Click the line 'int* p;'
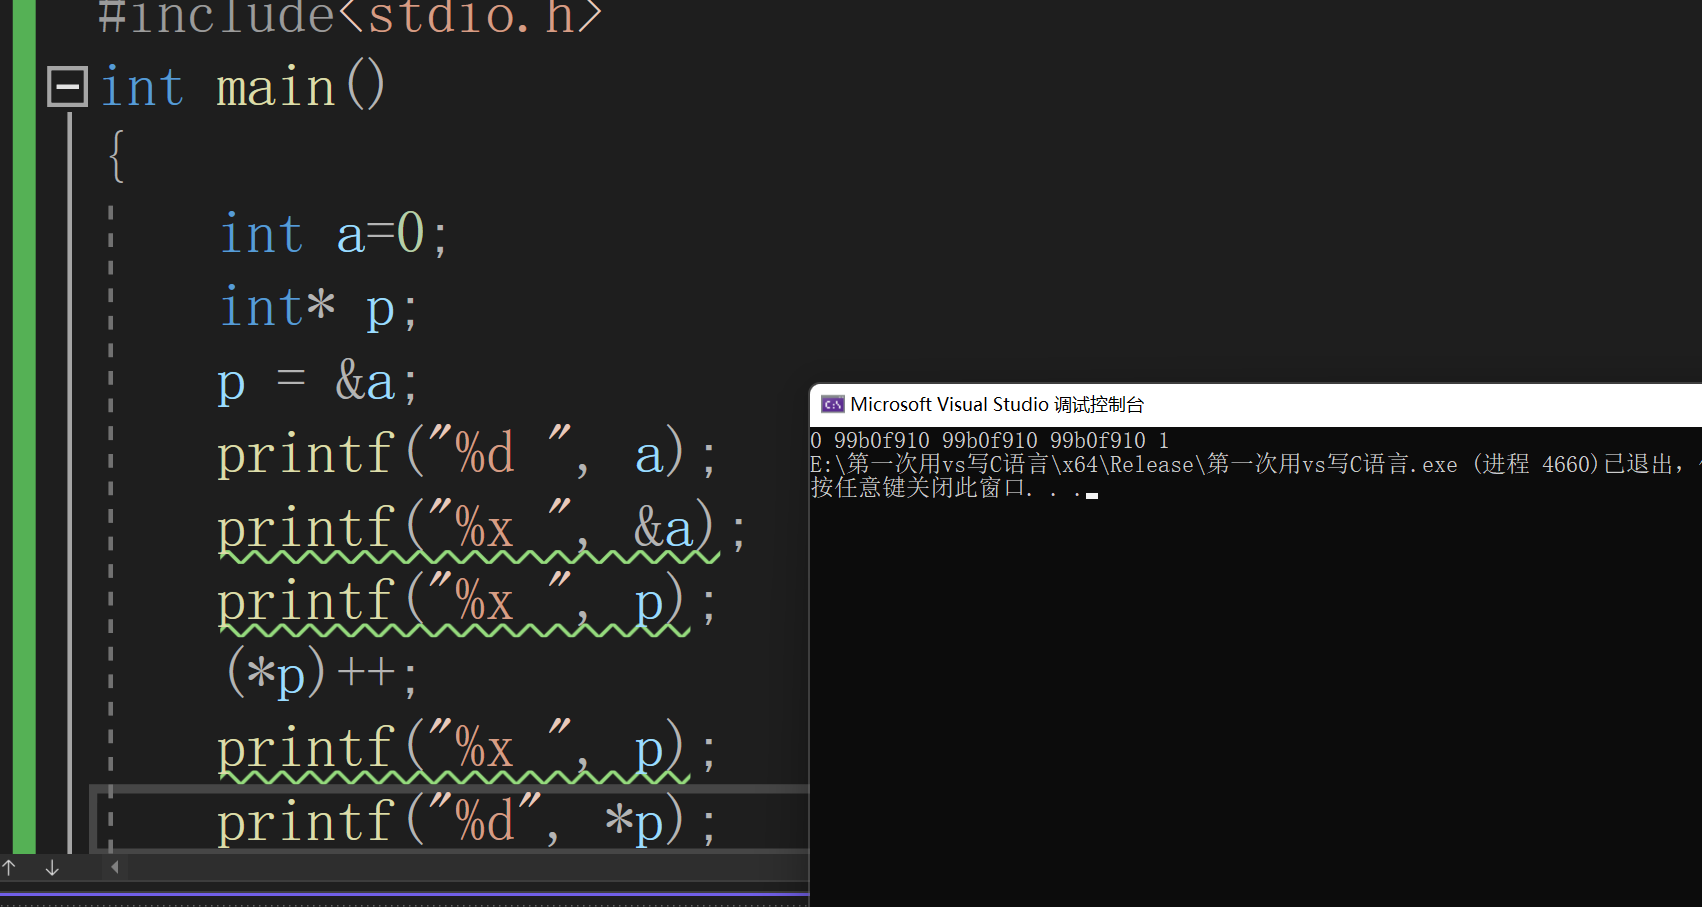 click(318, 308)
